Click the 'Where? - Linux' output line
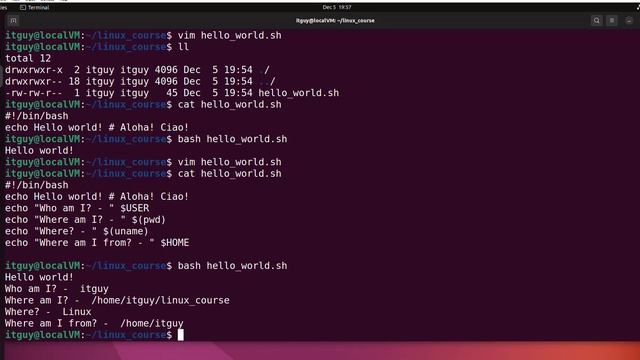Viewport: 640px width, 360px height. coord(48,312)
